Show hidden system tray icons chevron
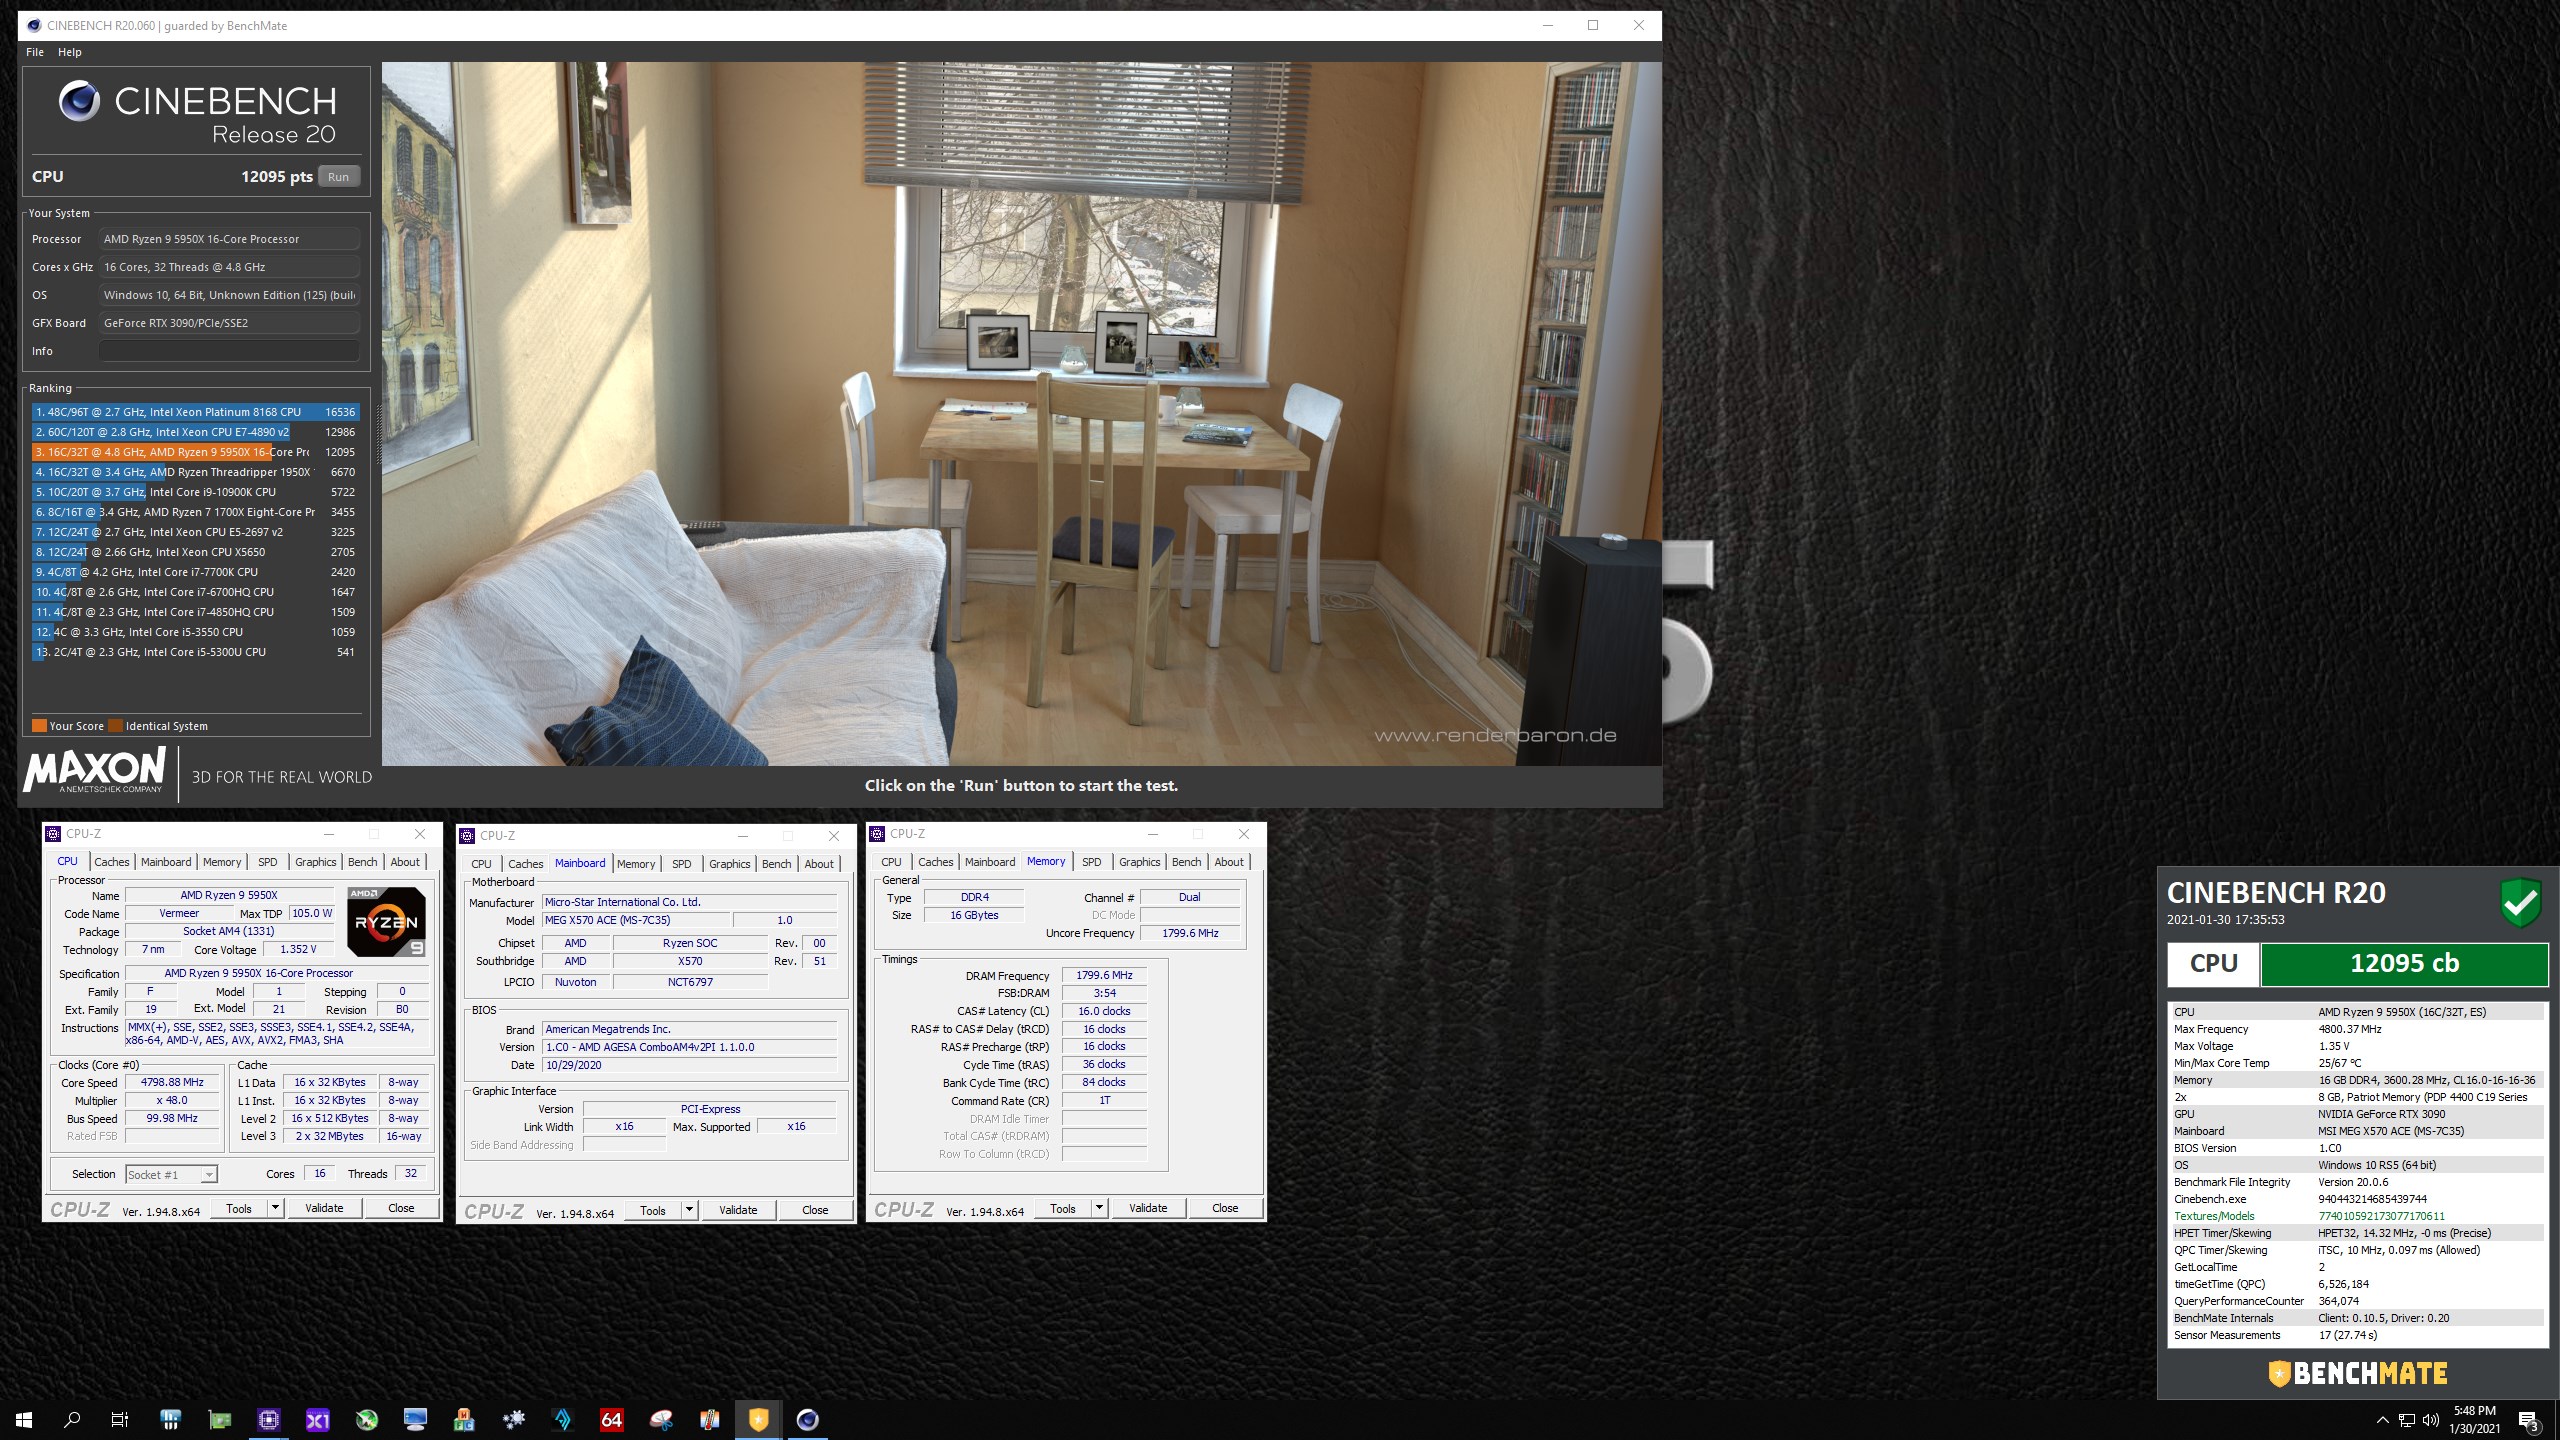2560x1440 pixels. [x=2382, y=1420]
